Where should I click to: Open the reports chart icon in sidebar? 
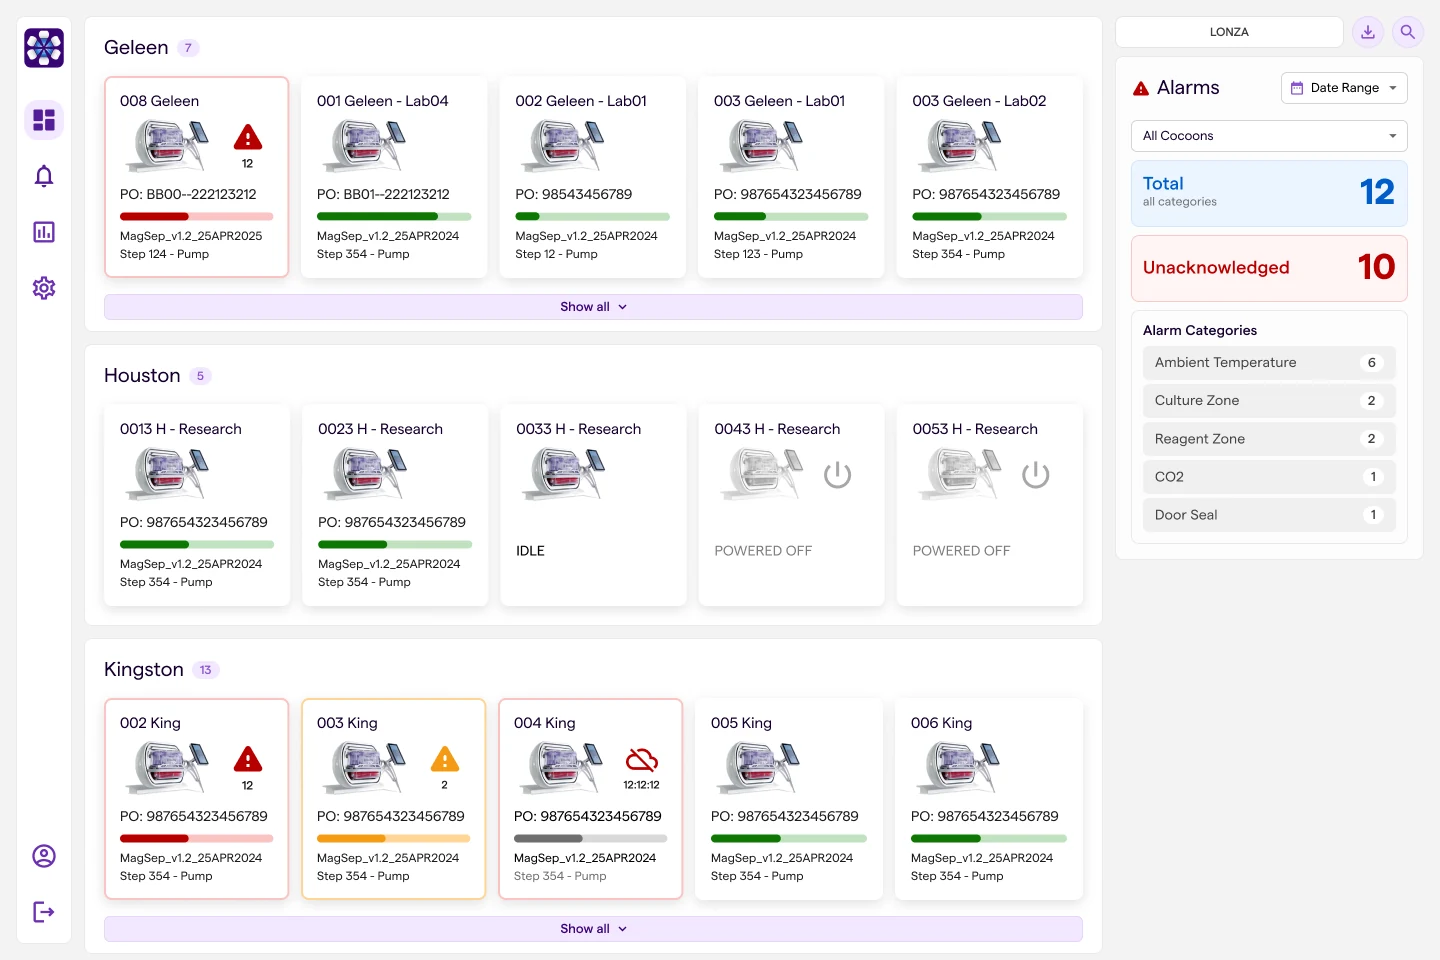coord(44,232)
